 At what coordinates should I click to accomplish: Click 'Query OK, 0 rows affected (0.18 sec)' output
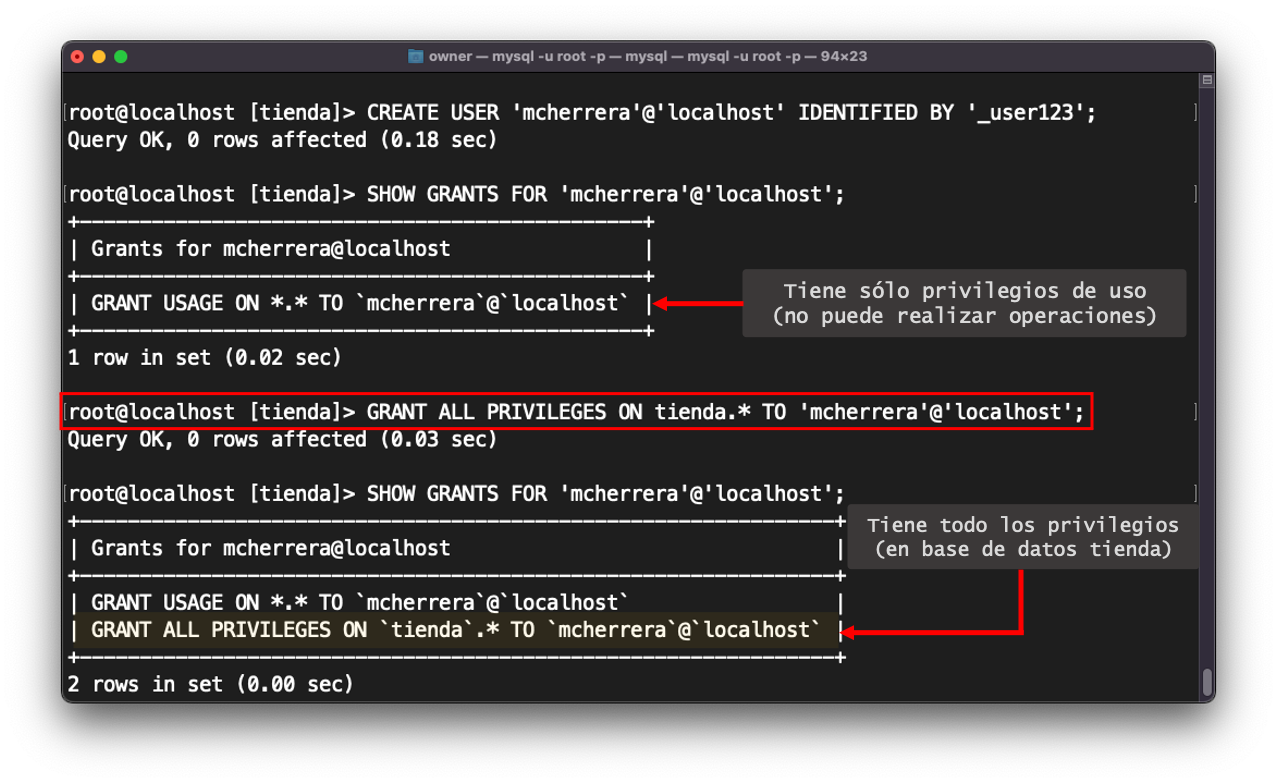(281, 140)
